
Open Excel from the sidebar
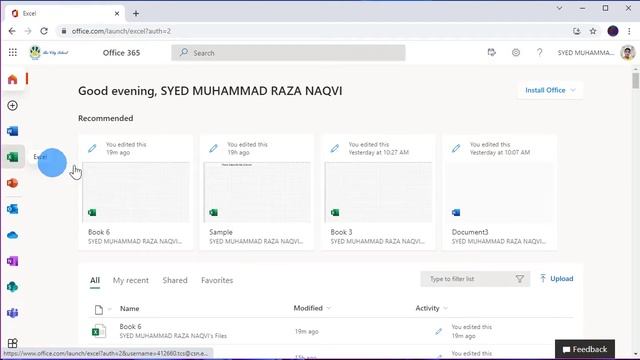click(x=13, y=157)
